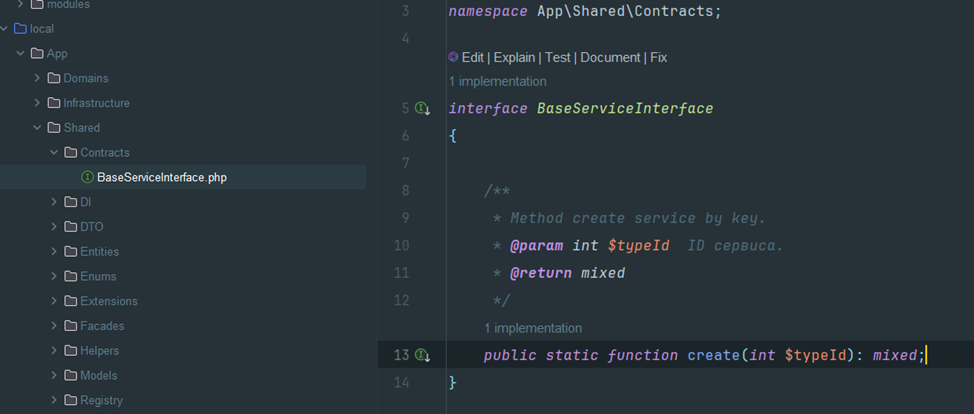Click the Models folder icon
Image resolution: width=974 pixels, height=414 pixels.
coord(71,375)
